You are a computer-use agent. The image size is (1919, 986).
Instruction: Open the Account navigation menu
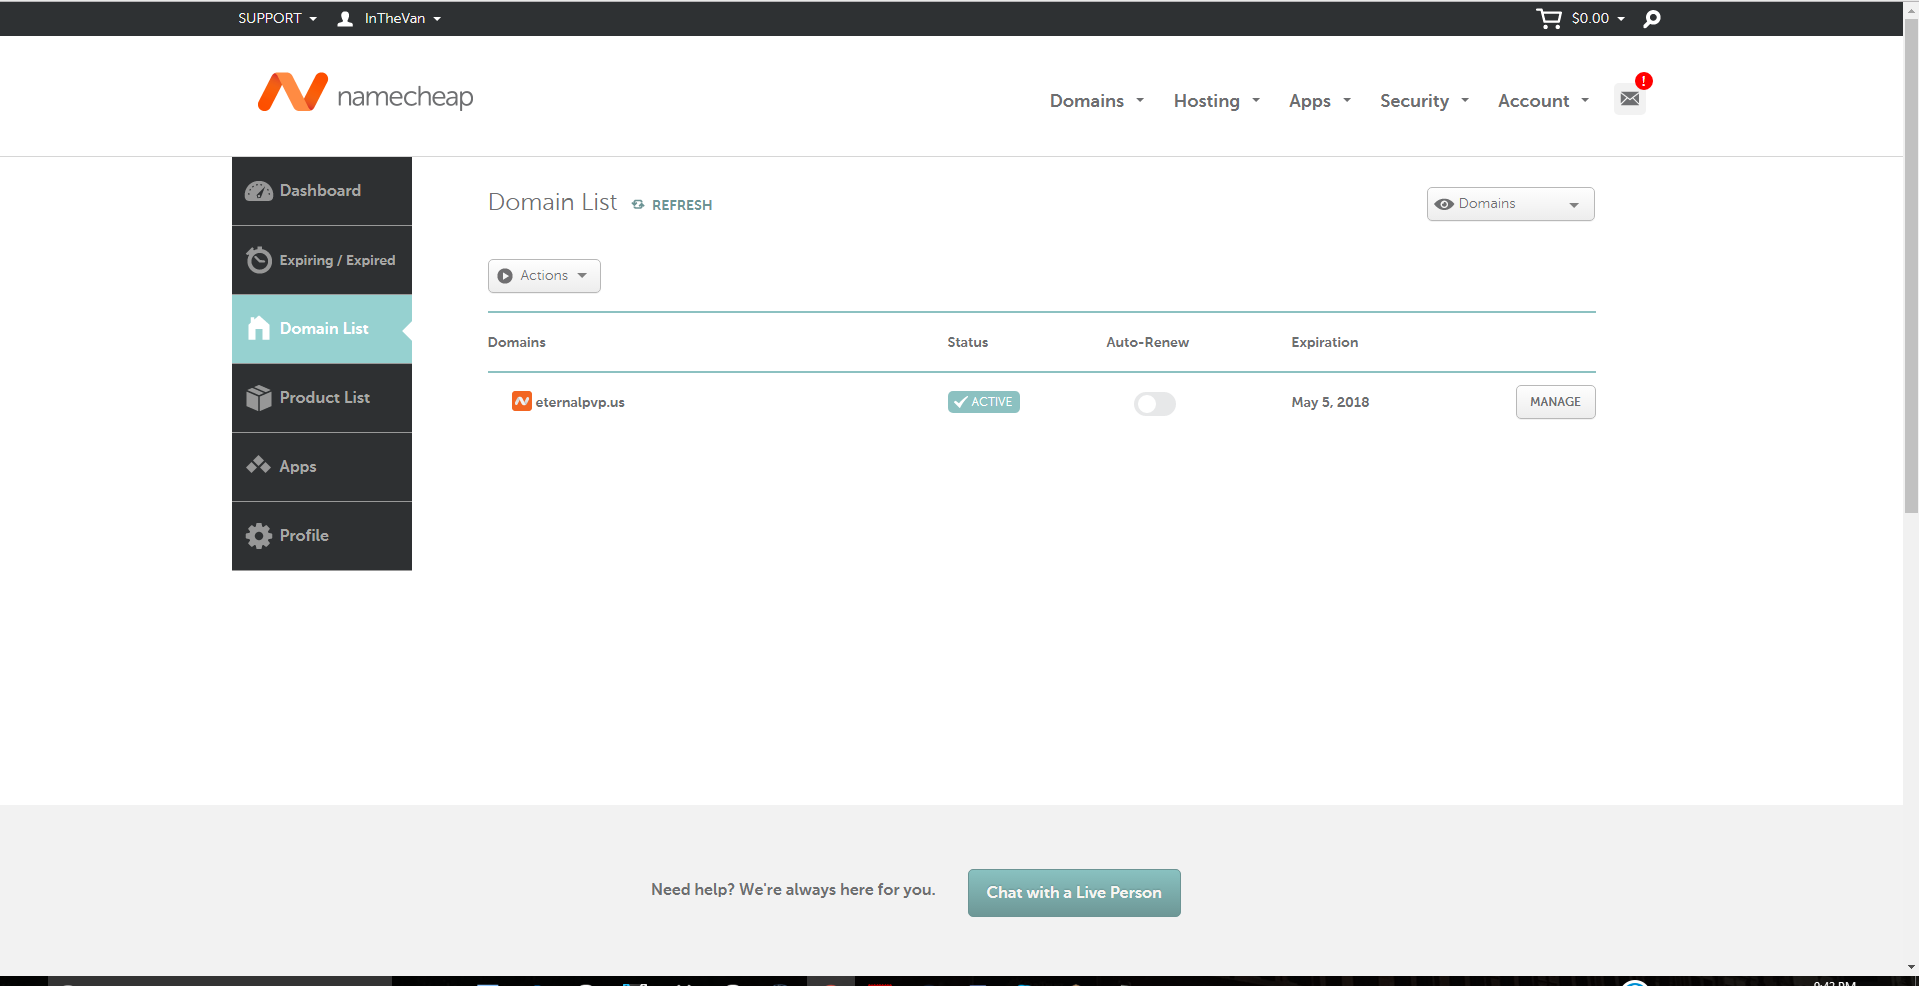pyautogui.click(x=1544, y=101)
